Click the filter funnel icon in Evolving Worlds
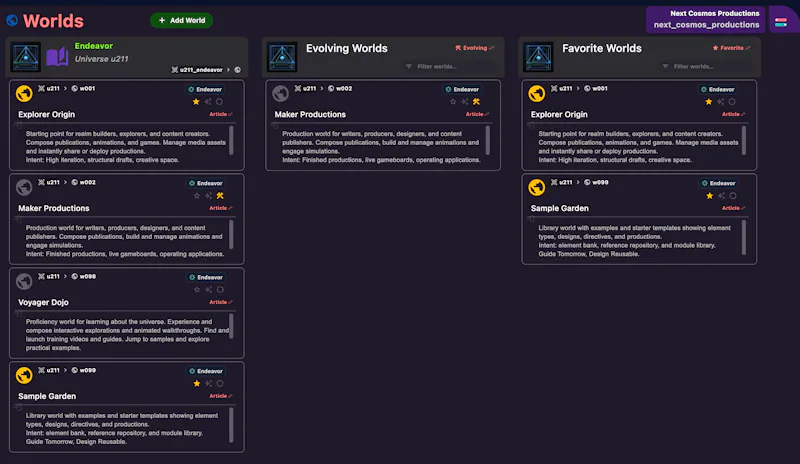The image size is (800, 464). click(x=409, y=66)
